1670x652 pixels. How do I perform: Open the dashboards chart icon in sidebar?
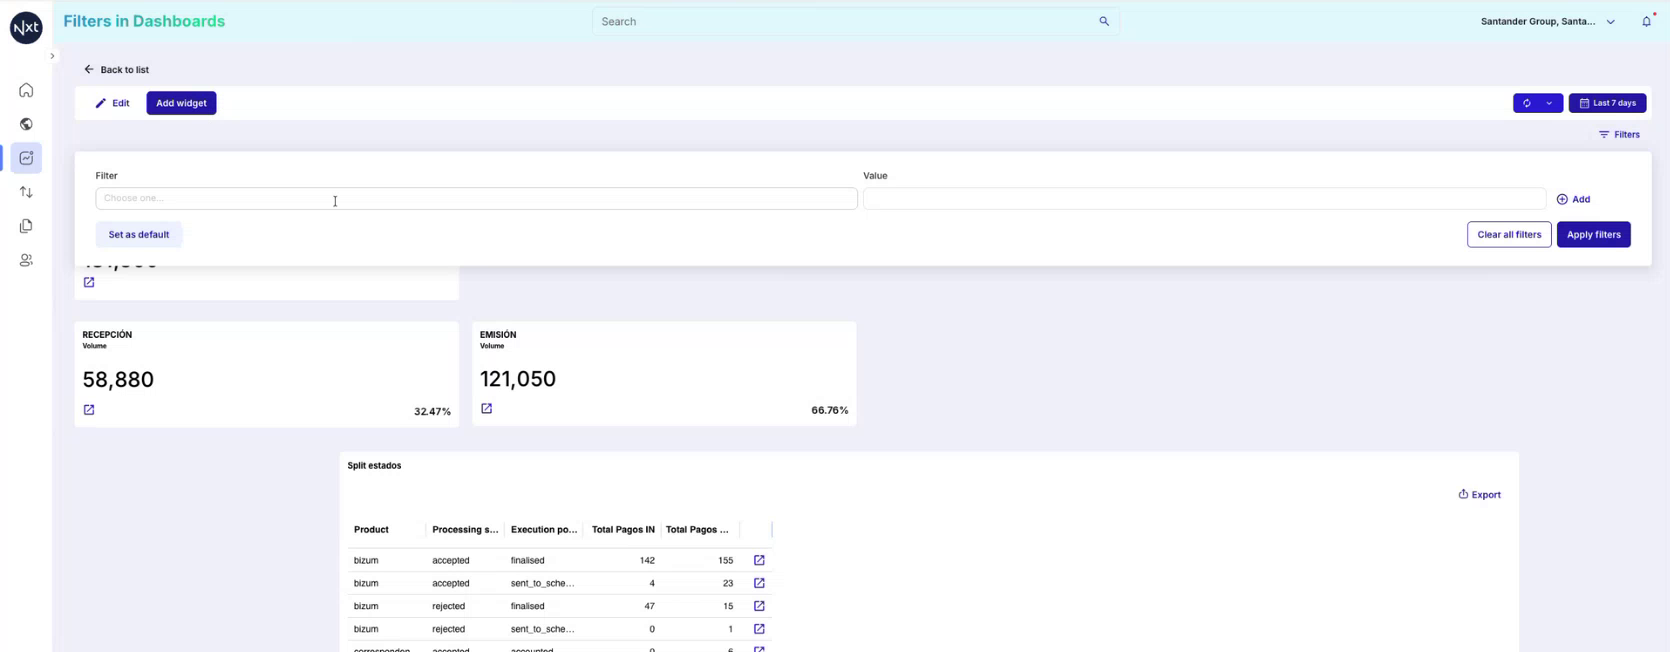coord(26,158)
